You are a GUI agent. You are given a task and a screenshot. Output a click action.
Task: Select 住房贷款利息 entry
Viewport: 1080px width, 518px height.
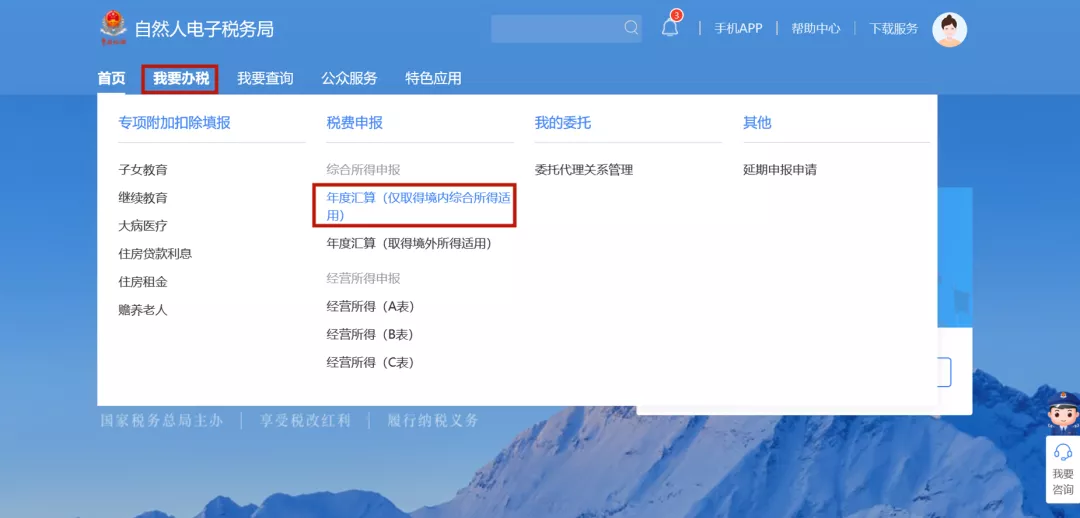(155, 253)
